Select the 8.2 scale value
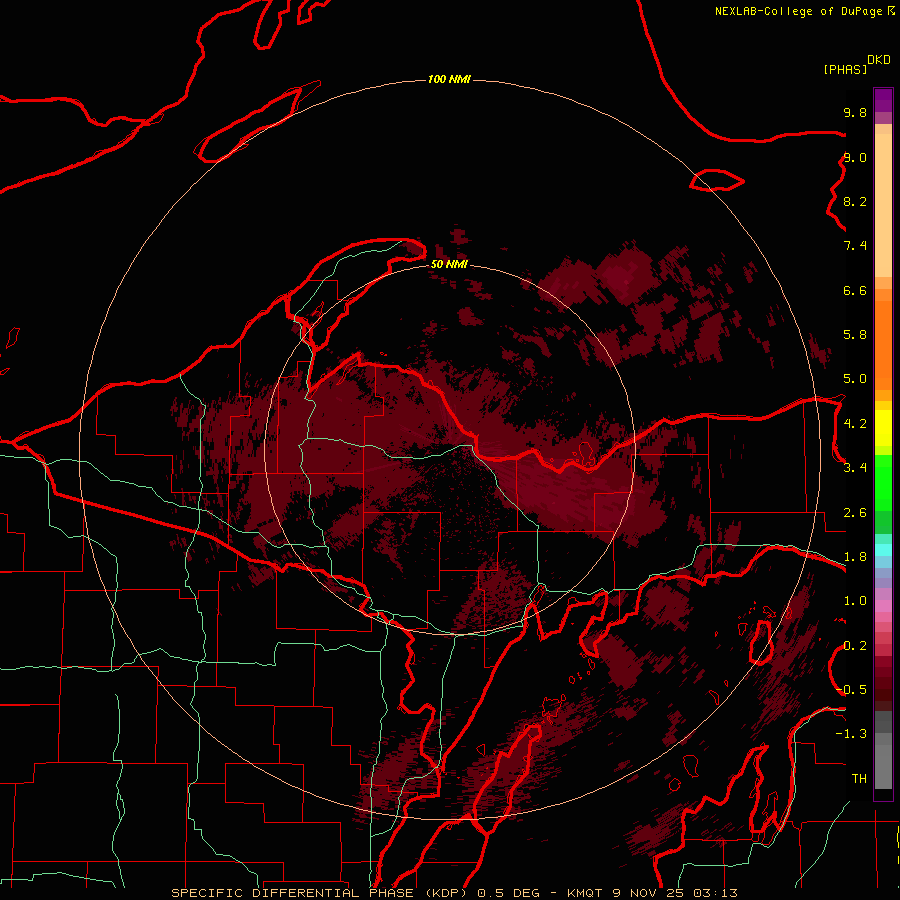This screenshot has height=900, width=900. 855,201
